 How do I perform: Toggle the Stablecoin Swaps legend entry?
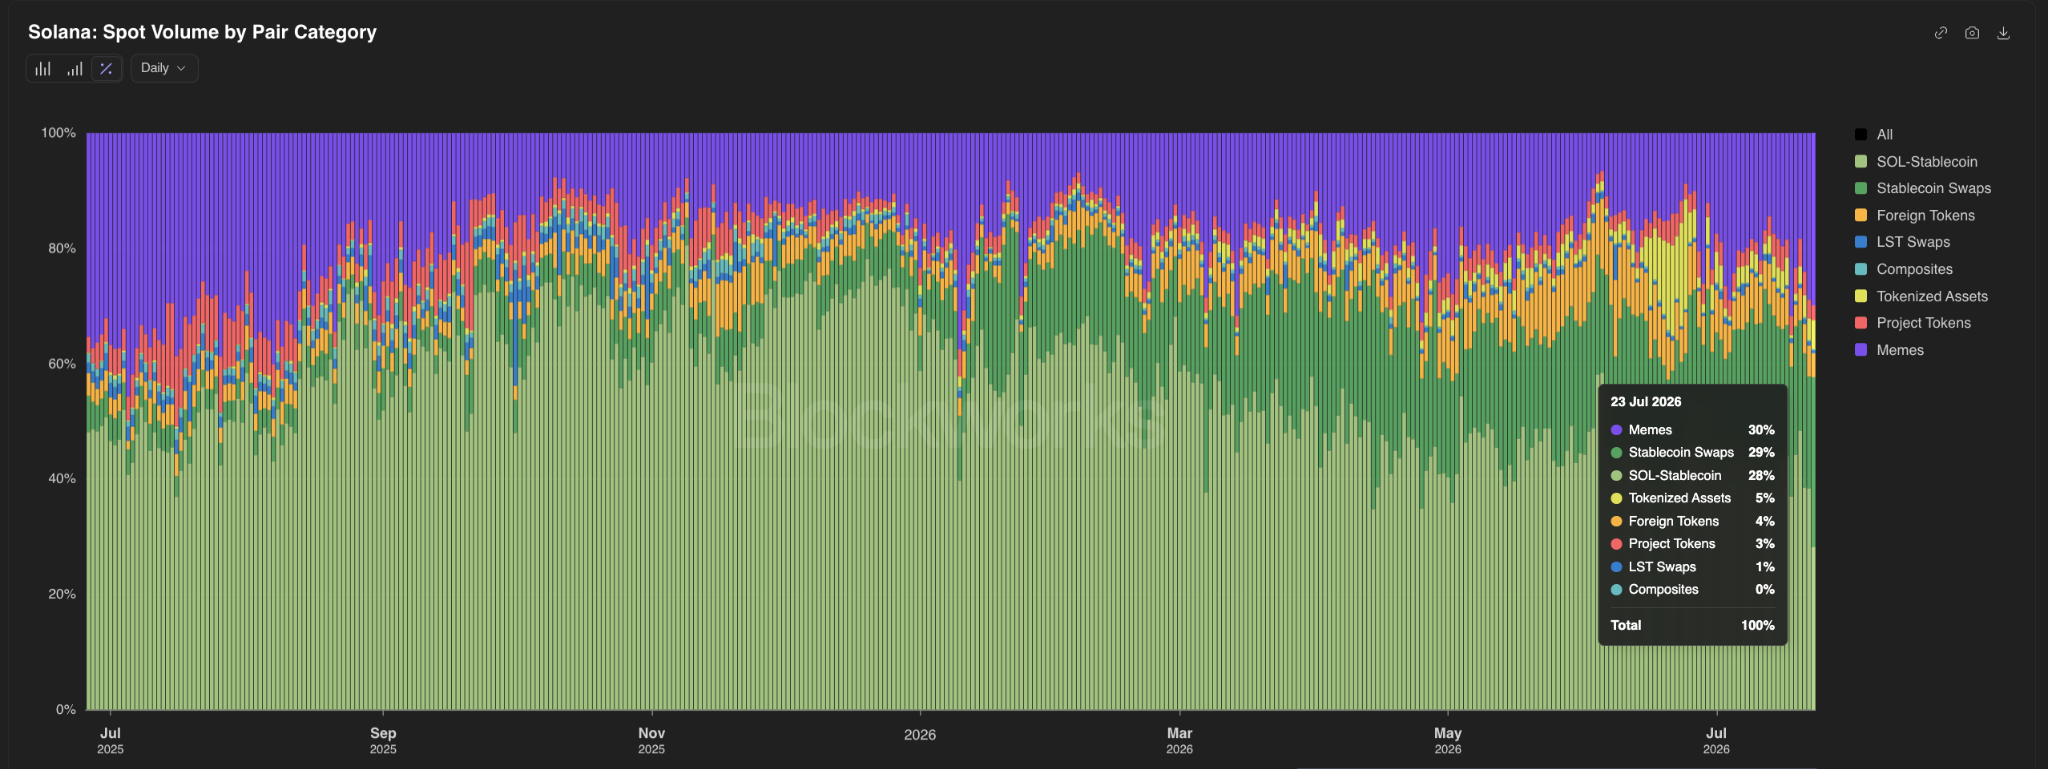[1922, 188]
